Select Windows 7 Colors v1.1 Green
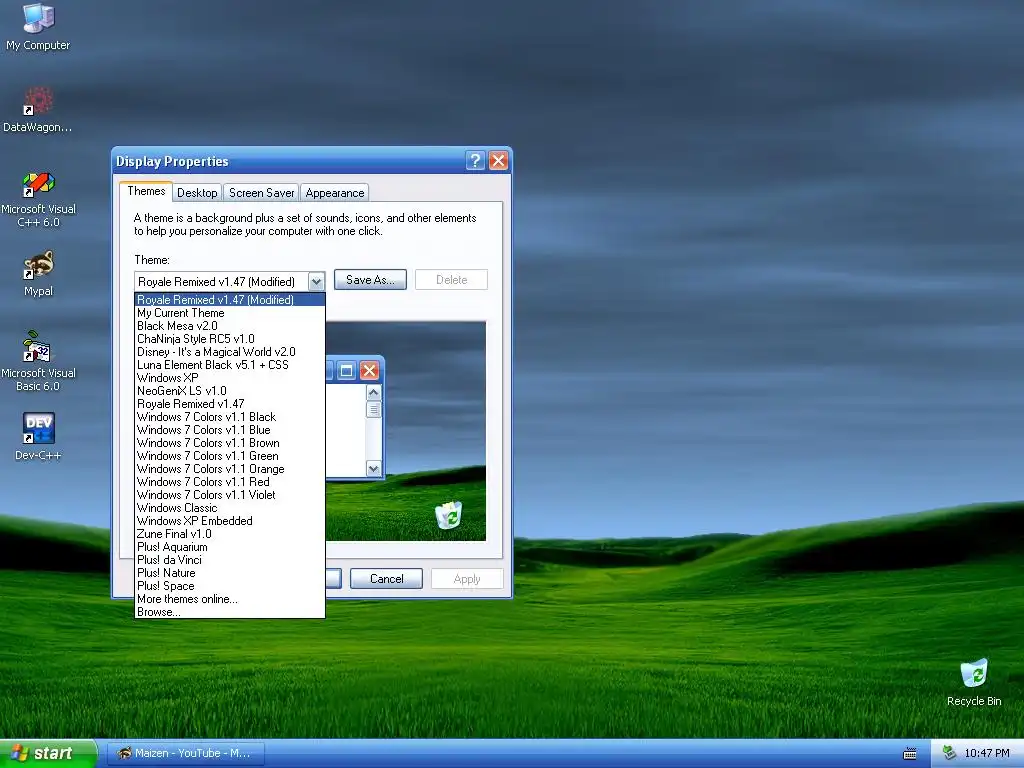The width and height of the screenshot is (1024, 768). pyautogui.click(x=230, y=456)
